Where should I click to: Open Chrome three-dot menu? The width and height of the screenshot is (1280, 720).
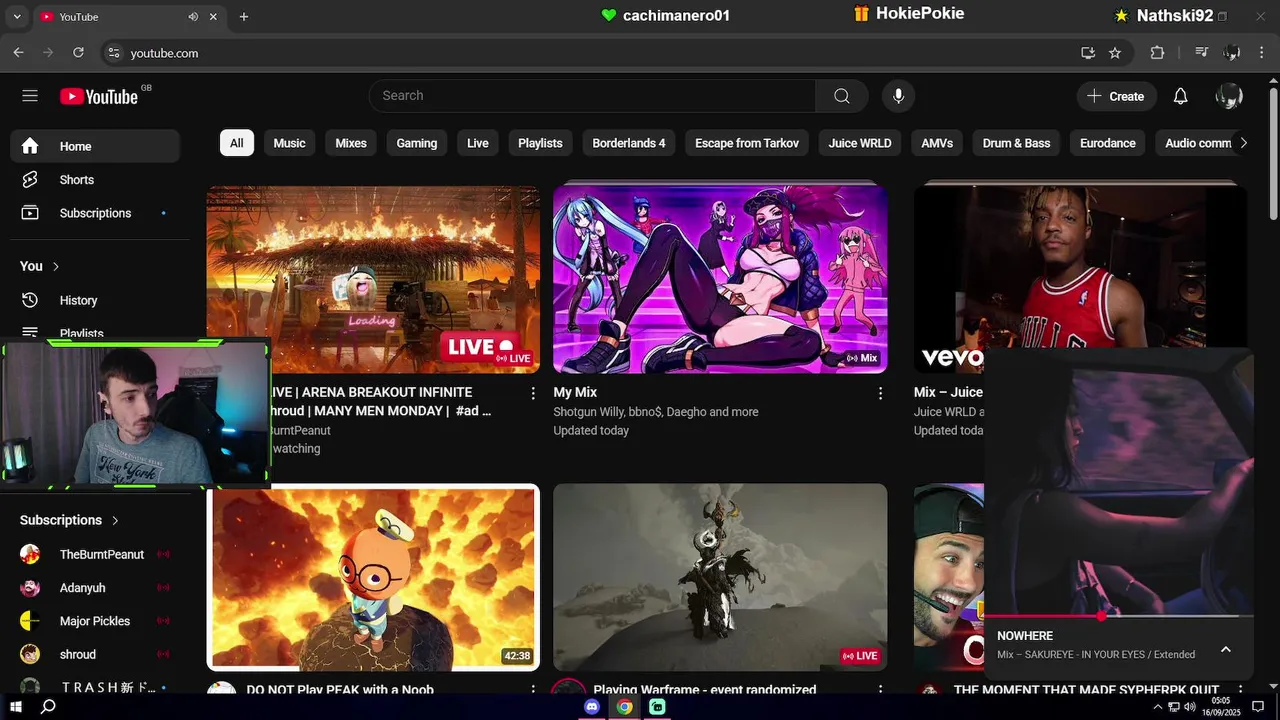(x=1261, y=53)
